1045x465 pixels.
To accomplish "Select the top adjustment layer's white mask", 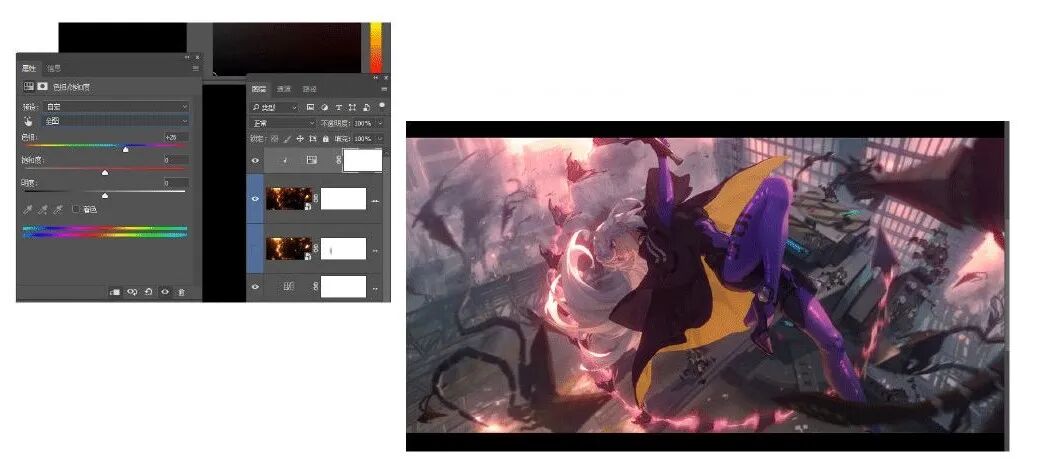I will (363, 161).
